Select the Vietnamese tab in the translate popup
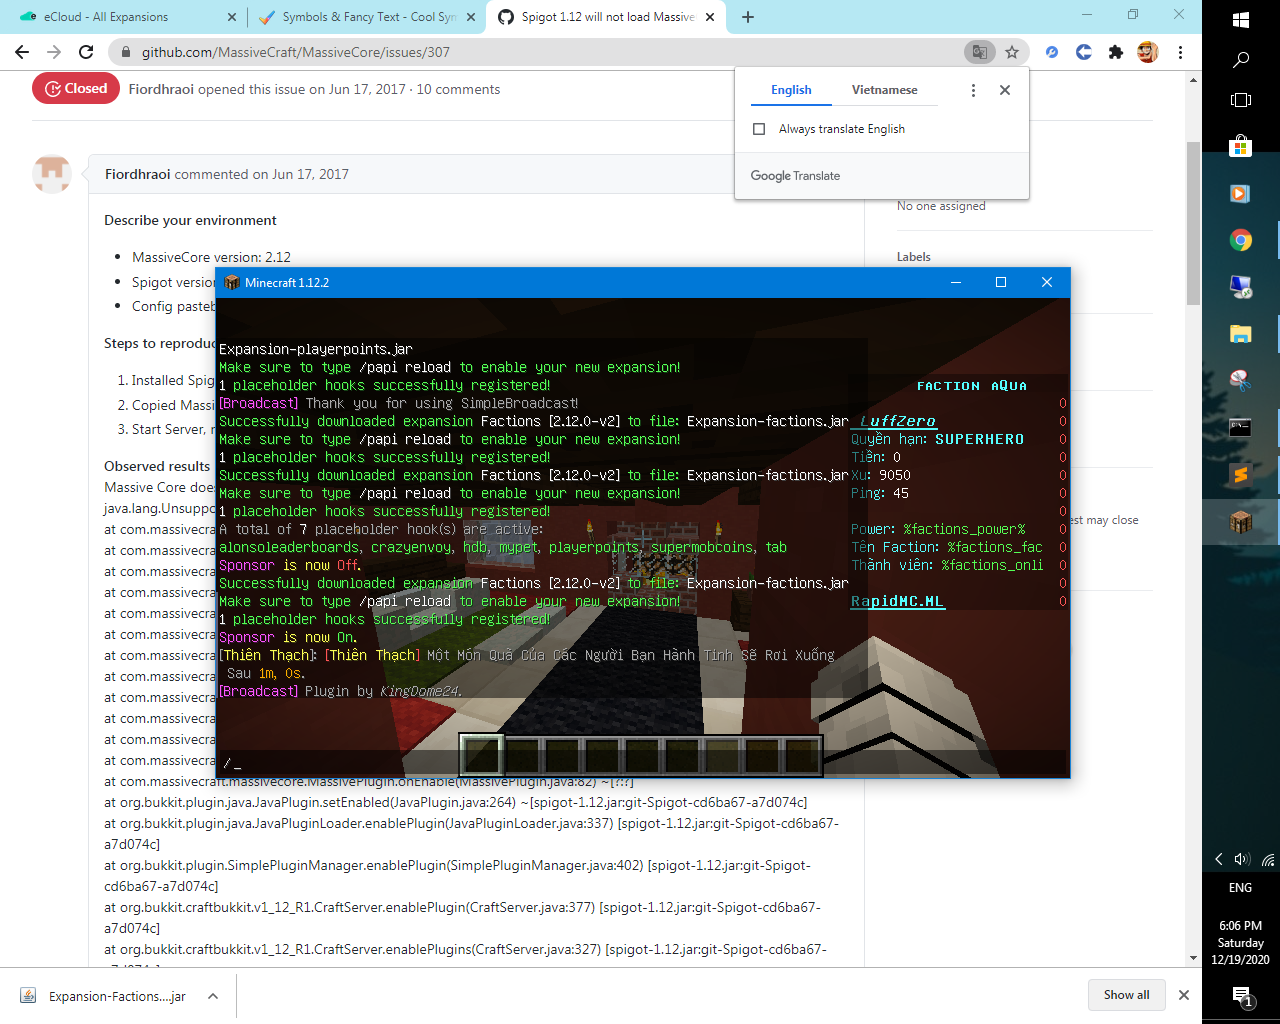This screenshot has height=1024, width=1280. (884, 90)
